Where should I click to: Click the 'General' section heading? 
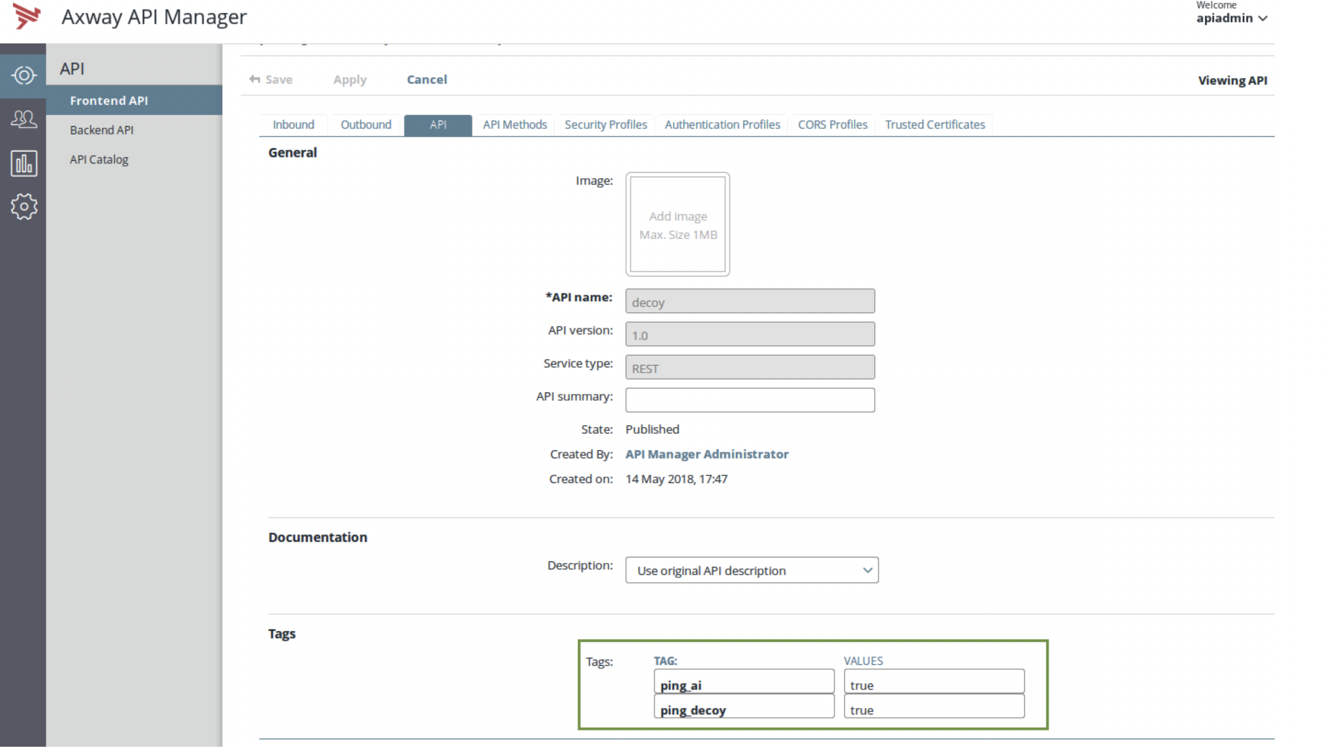click(x=292, y=152)
